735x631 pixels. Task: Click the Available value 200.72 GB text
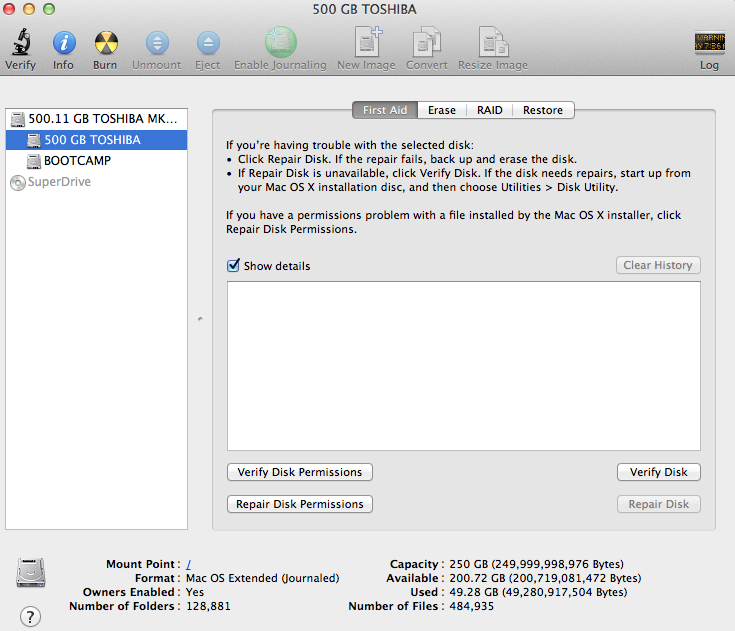[x=545, y=578]
